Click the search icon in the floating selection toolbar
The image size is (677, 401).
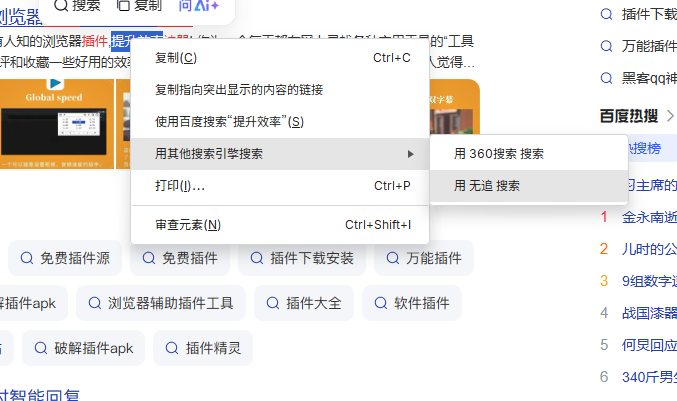pos(61,5)
